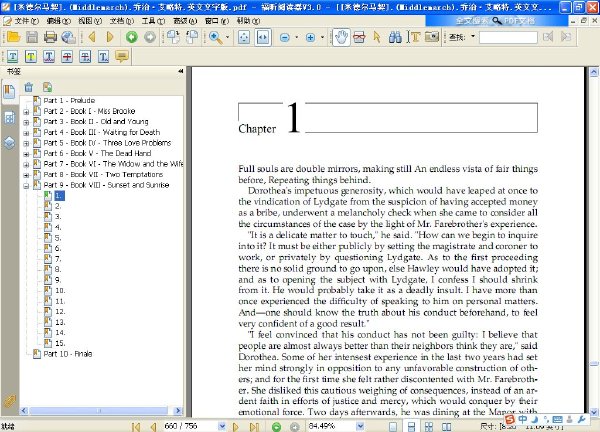
Task: Toggle Fit Width view button
Action: pos(263,37)
